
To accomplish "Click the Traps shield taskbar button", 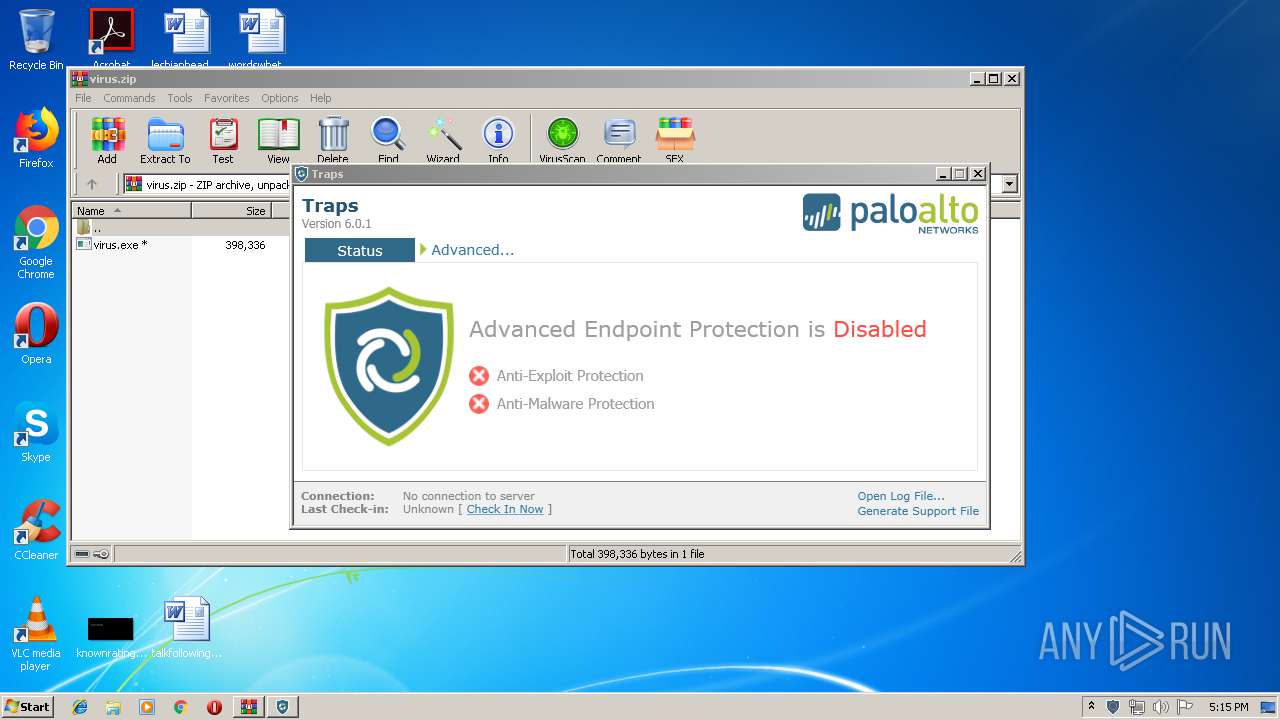I will point(282,707).
